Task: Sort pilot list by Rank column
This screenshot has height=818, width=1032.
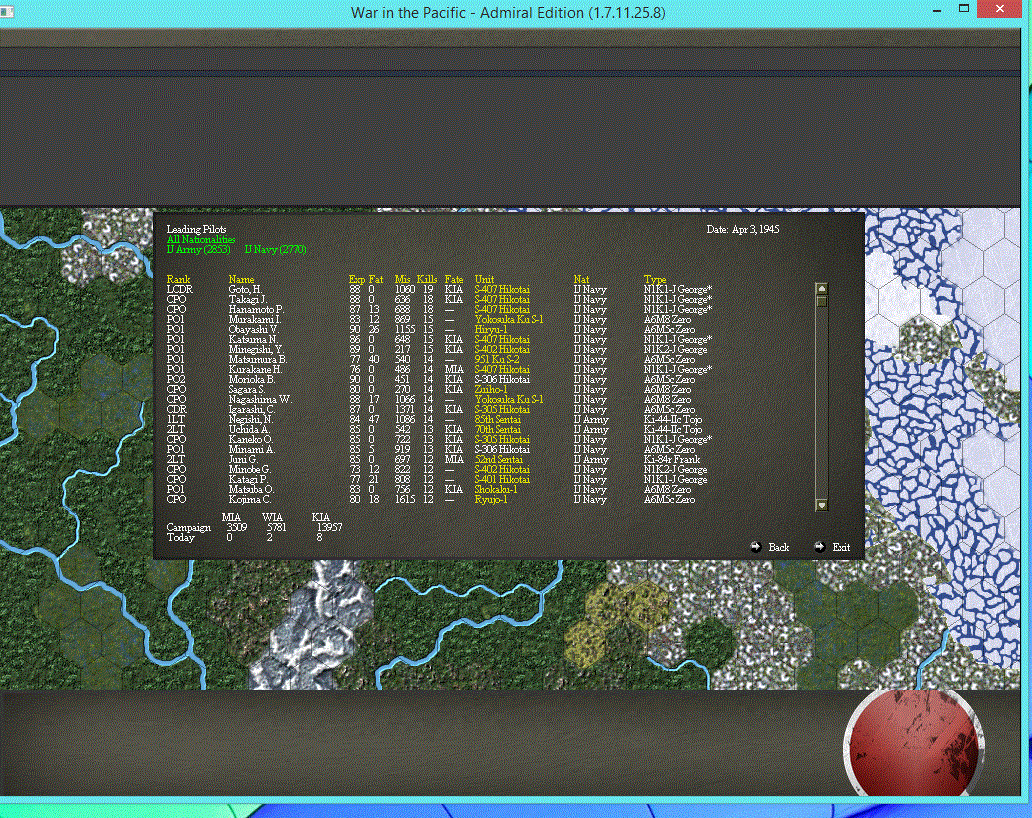Action: click(178, 280)
